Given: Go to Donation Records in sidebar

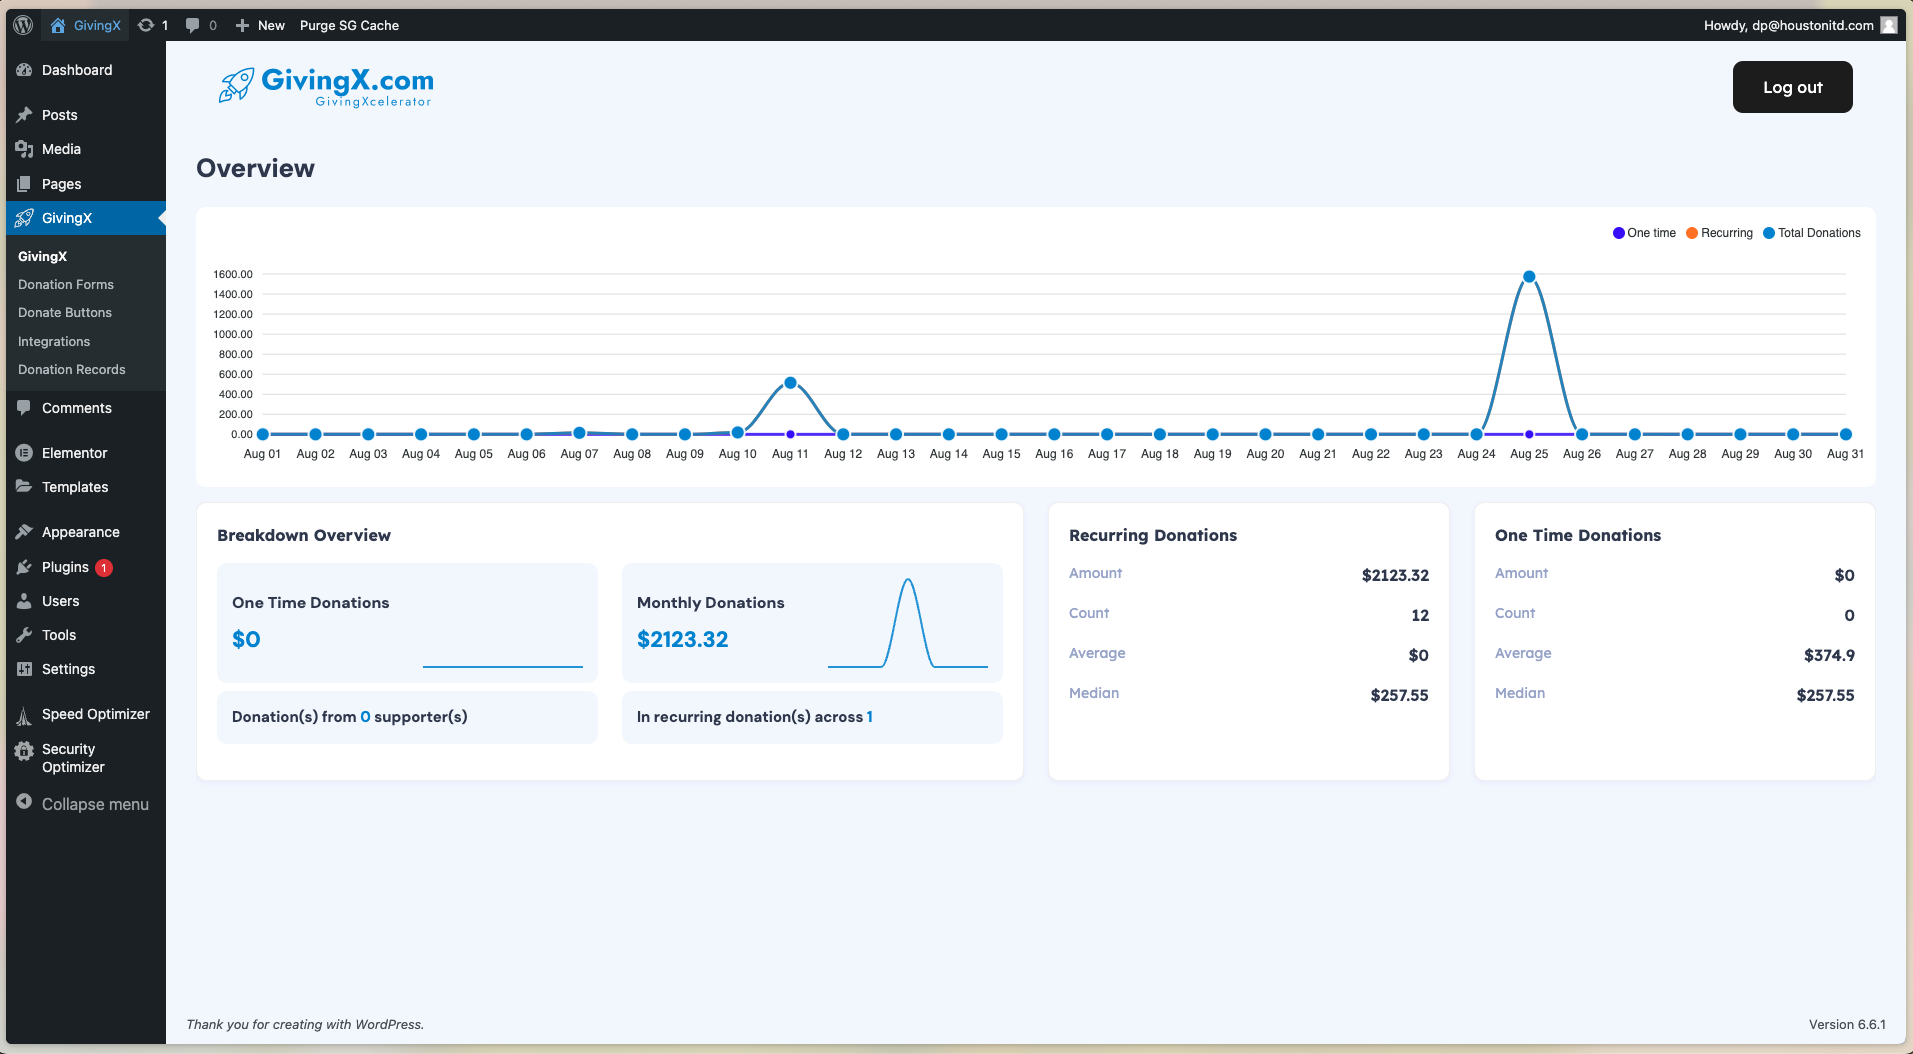Looking at the screenshot, I should point(72,370).
